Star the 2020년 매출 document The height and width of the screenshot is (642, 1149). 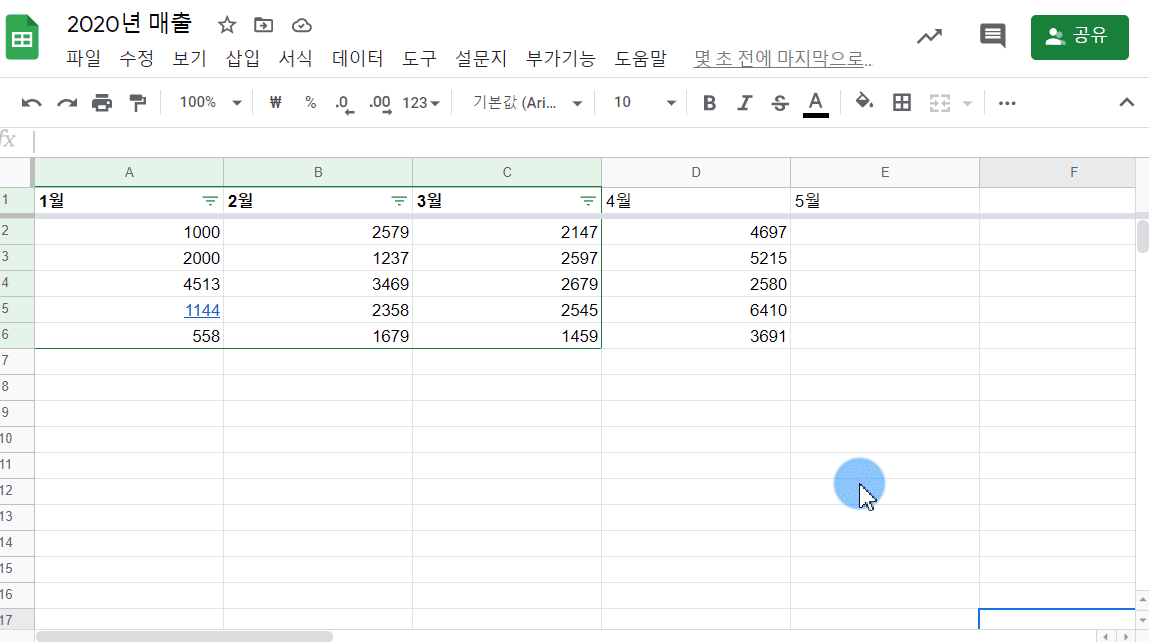(x=227, y=26)
